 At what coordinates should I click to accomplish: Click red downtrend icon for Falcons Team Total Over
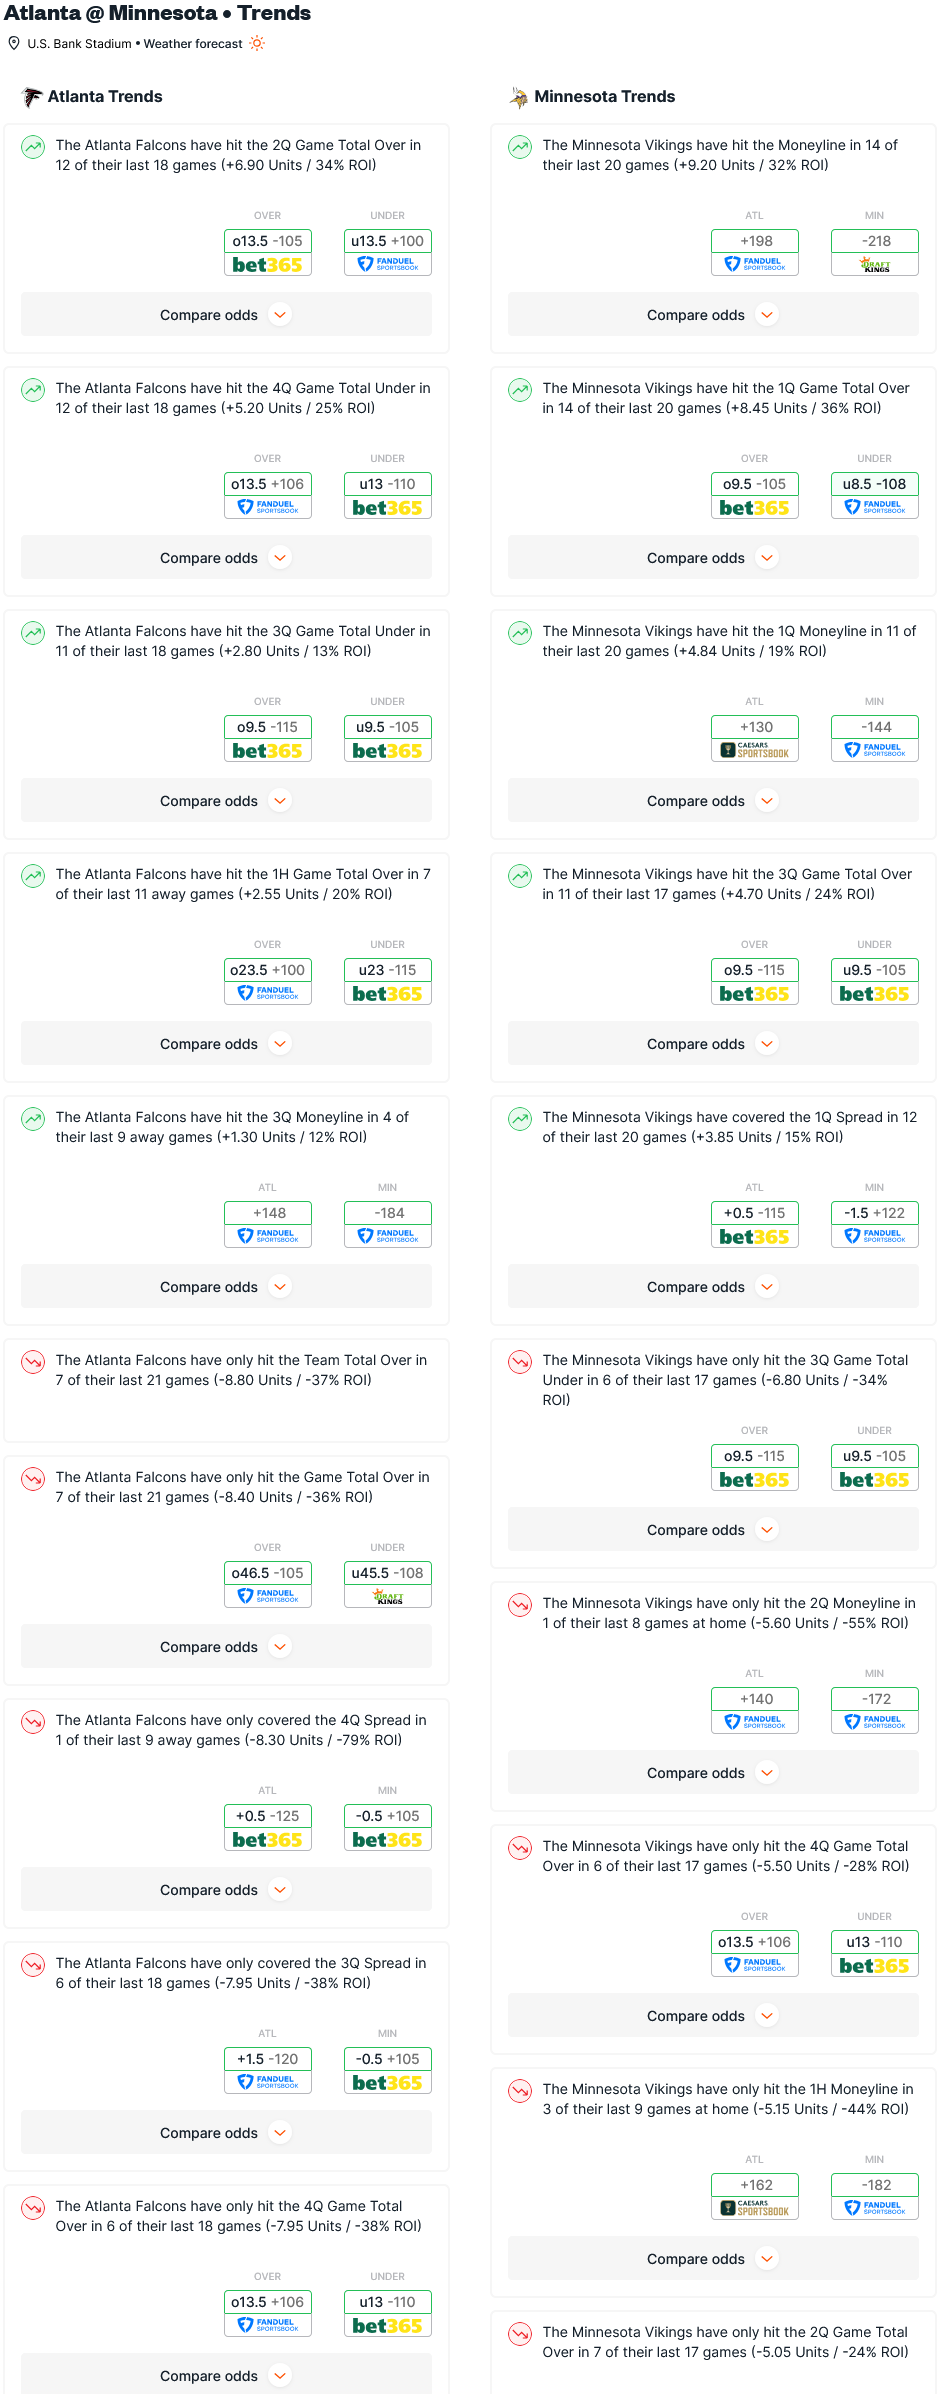[x=33, y=1362]
